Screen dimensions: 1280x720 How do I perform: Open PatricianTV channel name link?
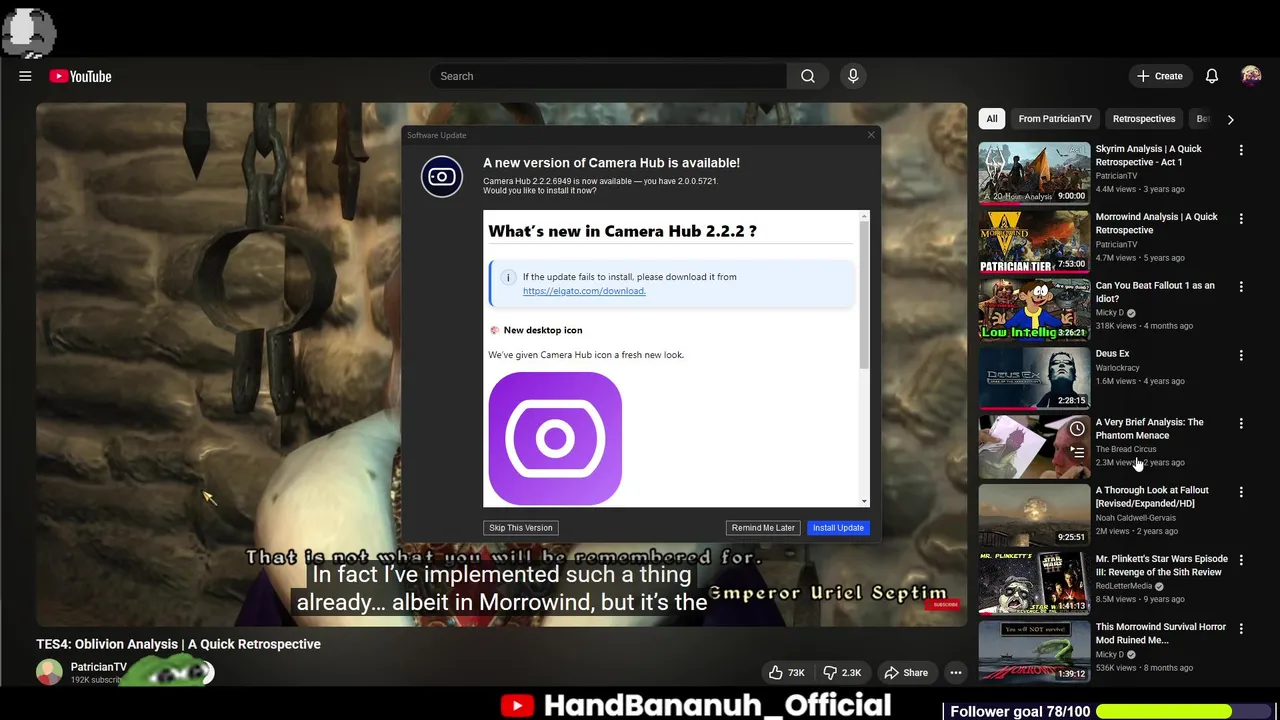tap(99, 667)
